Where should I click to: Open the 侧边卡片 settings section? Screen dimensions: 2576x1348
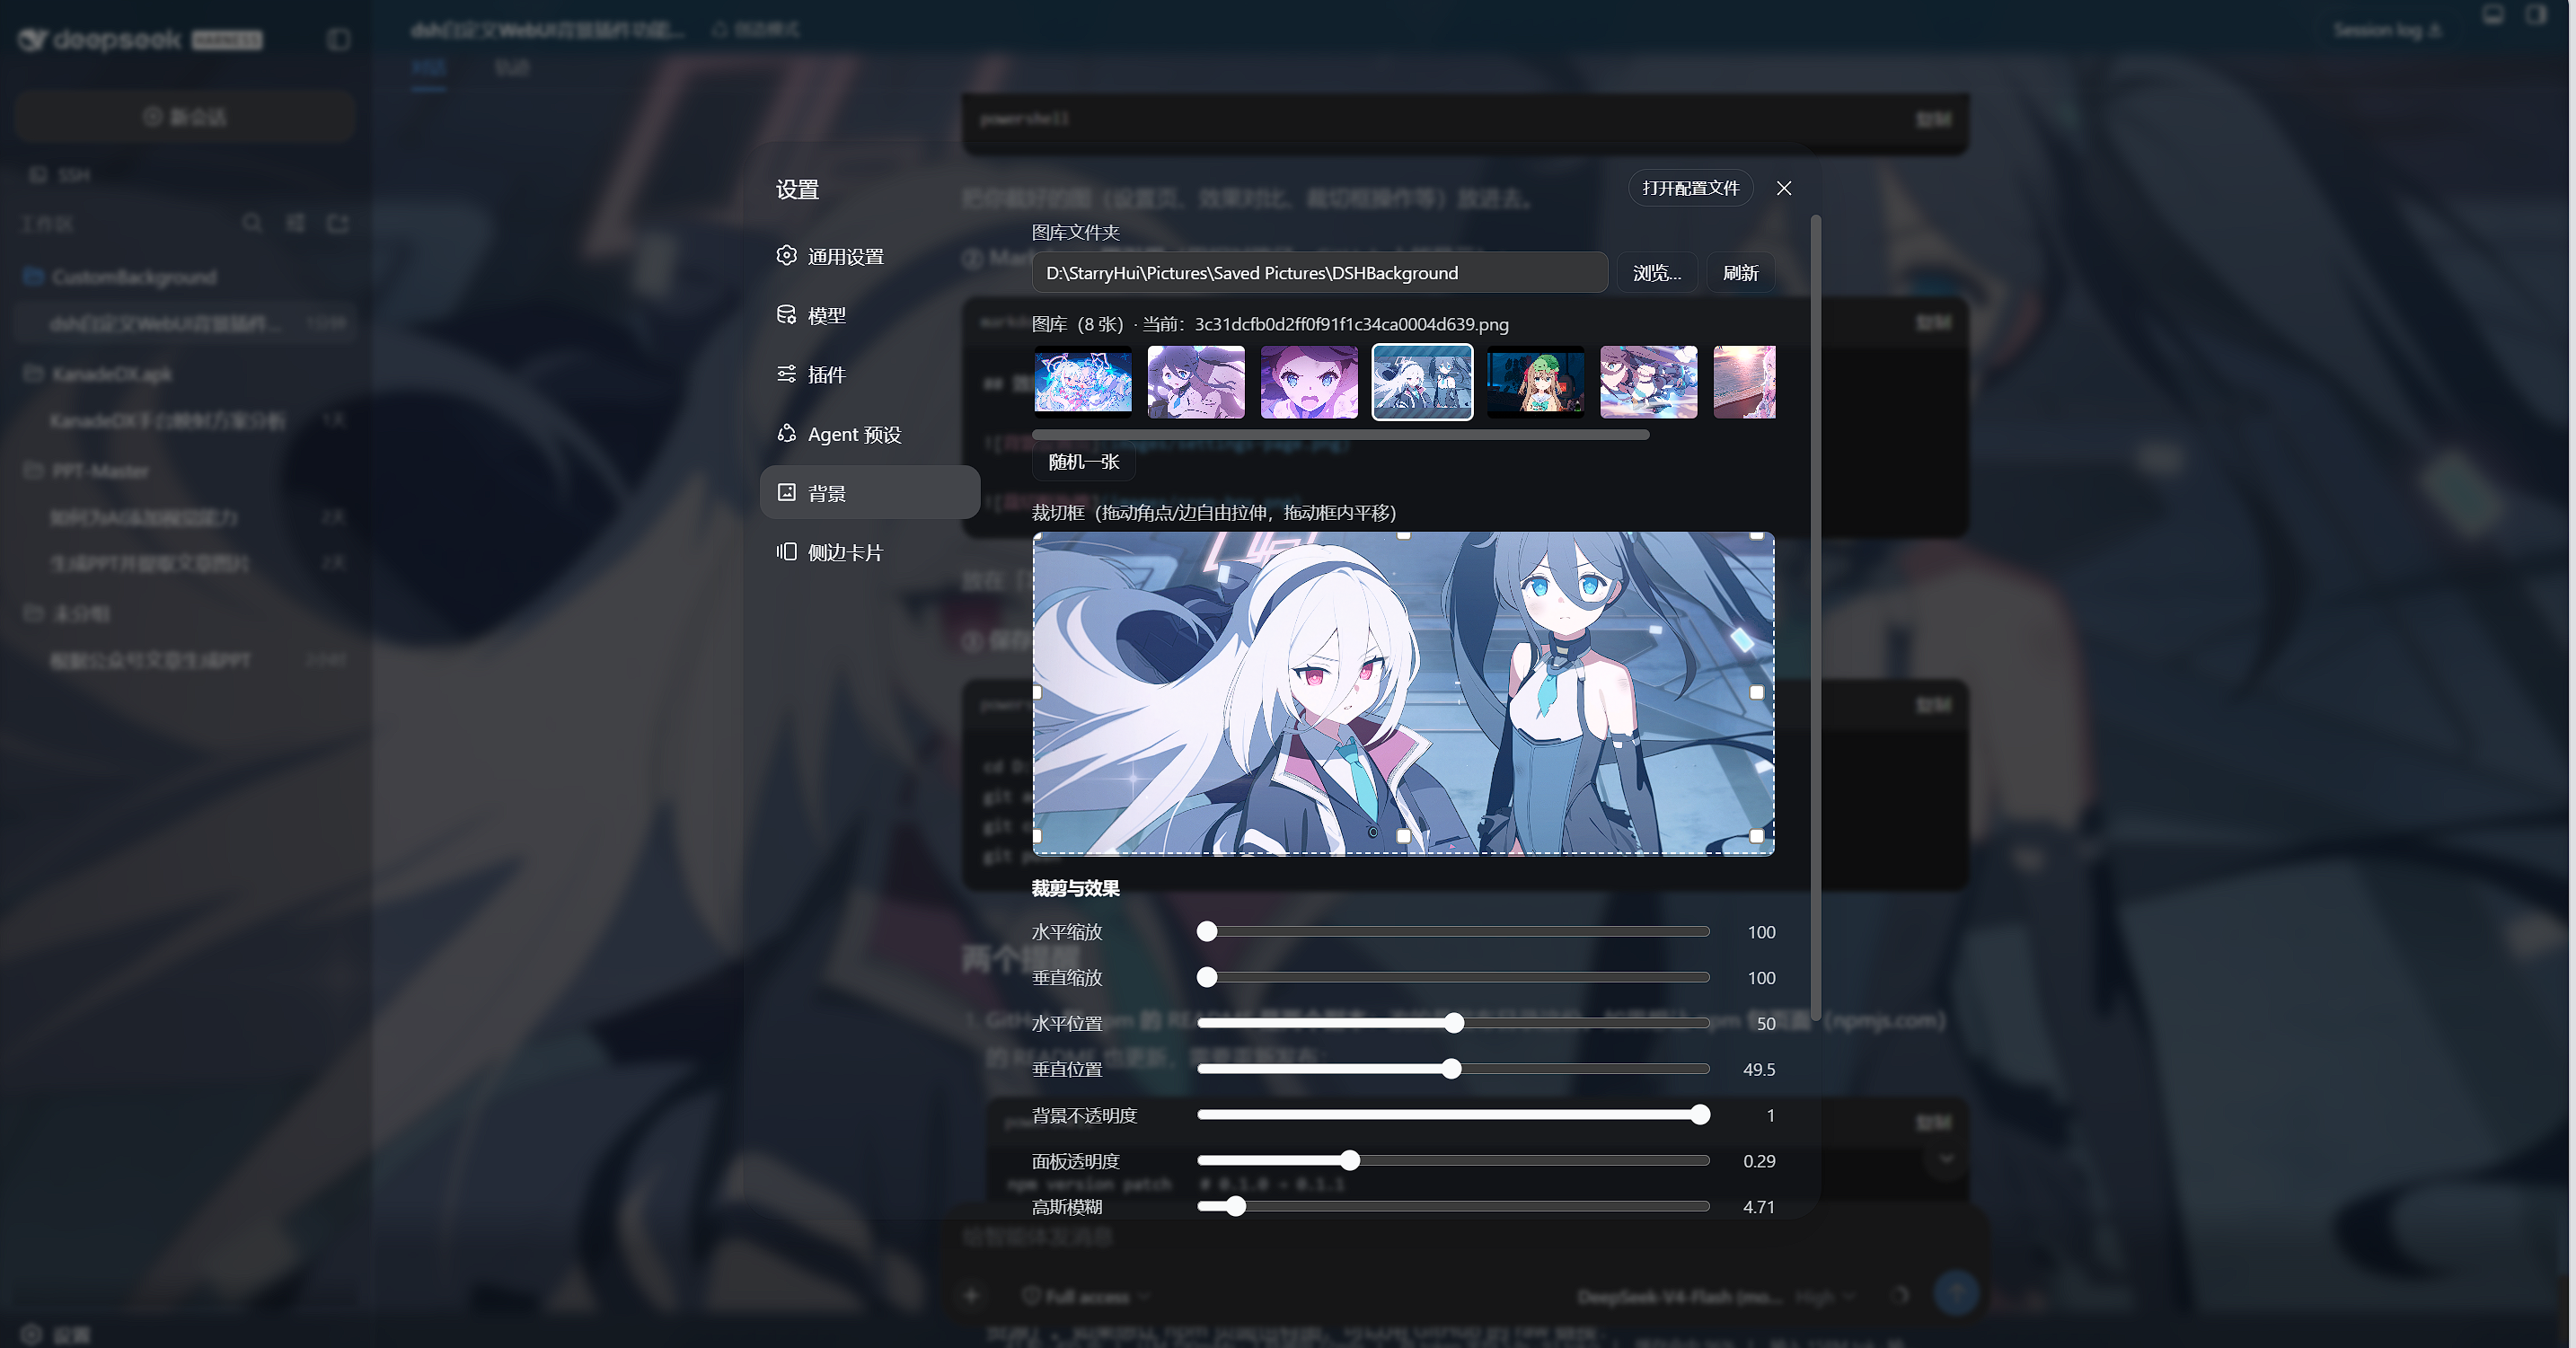[x=870, y=552]
